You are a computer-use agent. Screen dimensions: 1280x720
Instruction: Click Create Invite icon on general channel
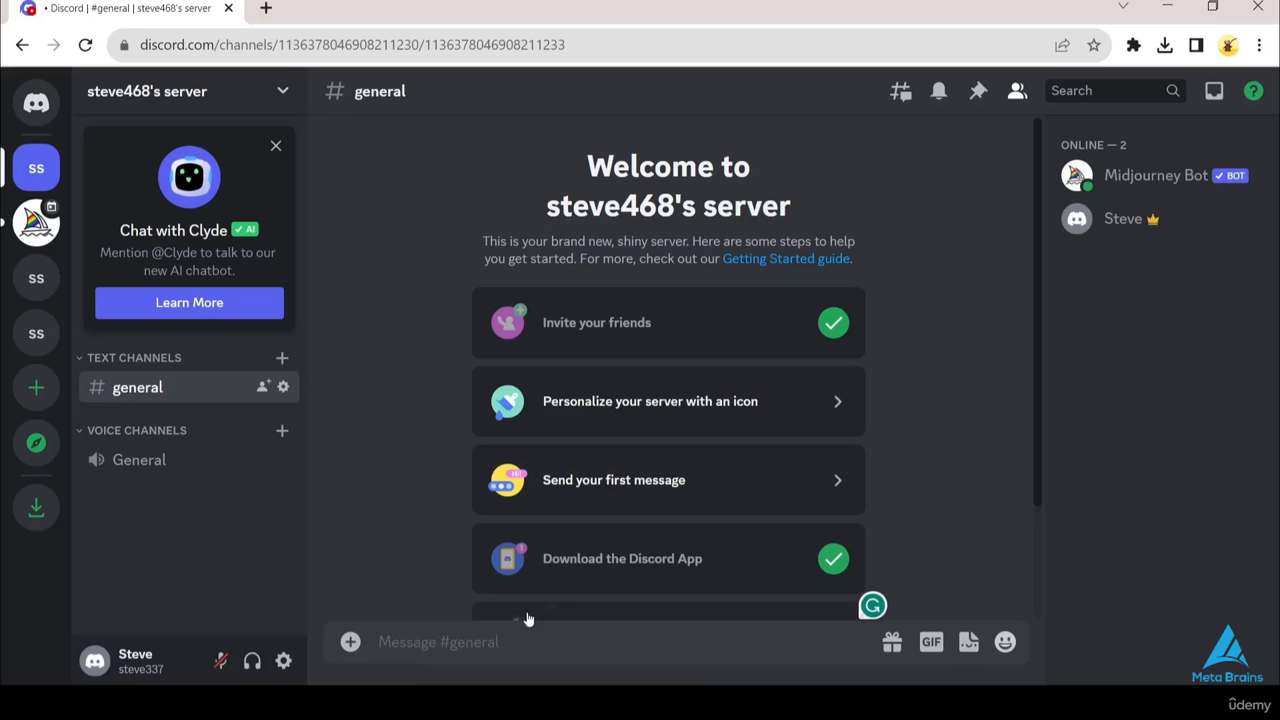point(263,387)
